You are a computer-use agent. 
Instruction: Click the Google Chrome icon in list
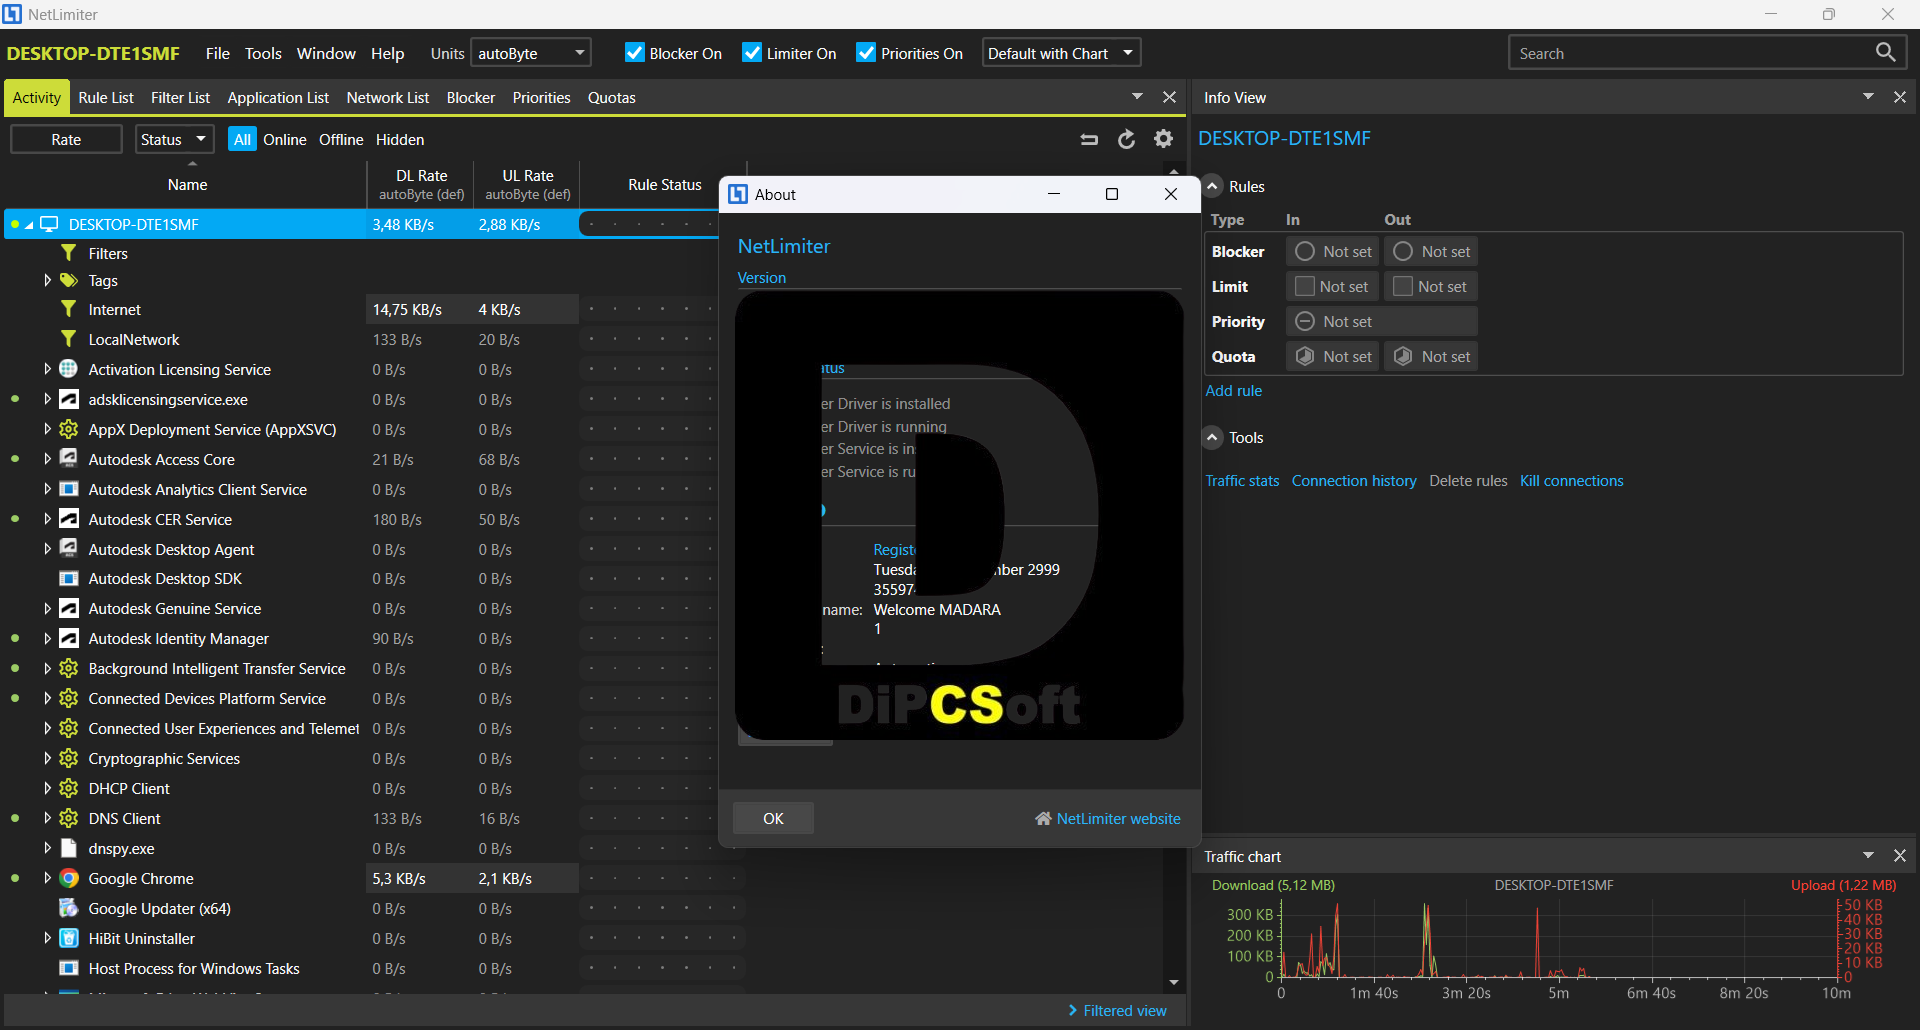coord(69,878)
